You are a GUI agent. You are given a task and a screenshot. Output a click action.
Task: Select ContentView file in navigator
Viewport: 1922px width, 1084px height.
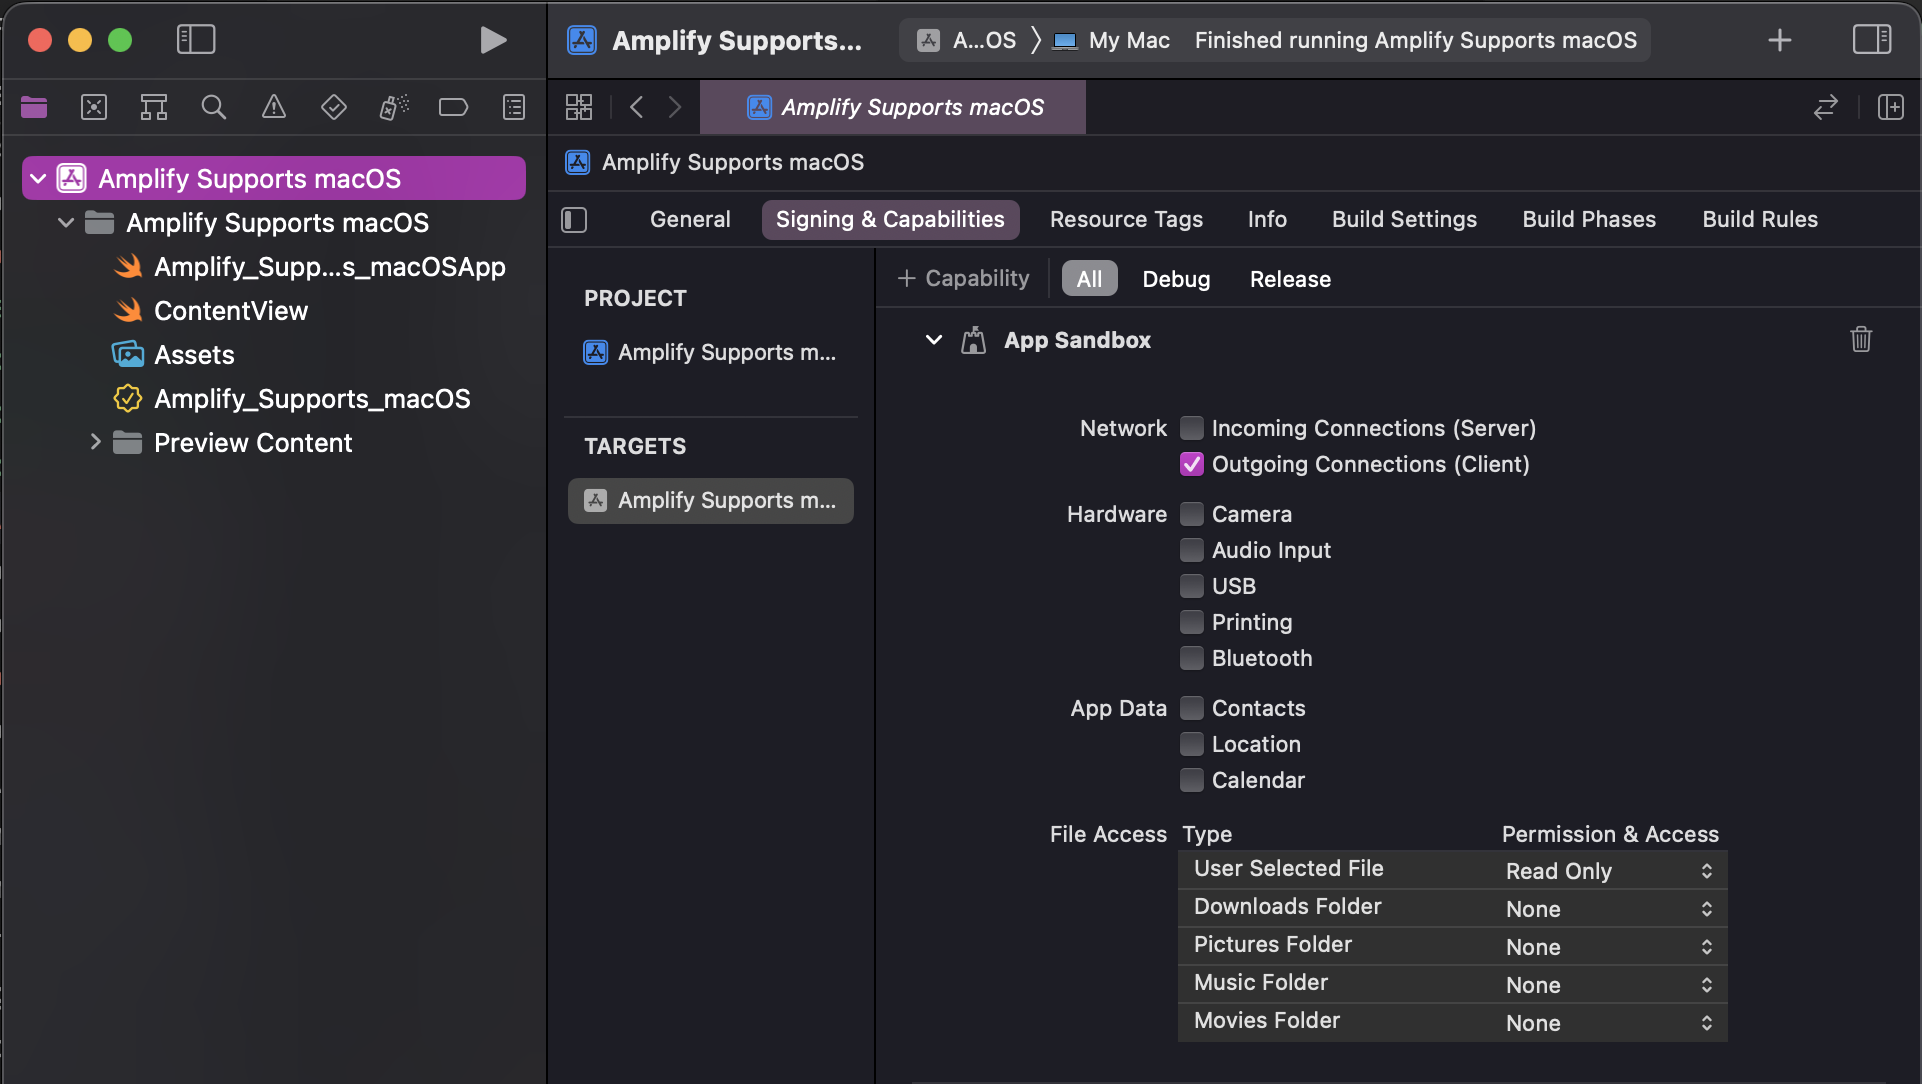[230, 311]
